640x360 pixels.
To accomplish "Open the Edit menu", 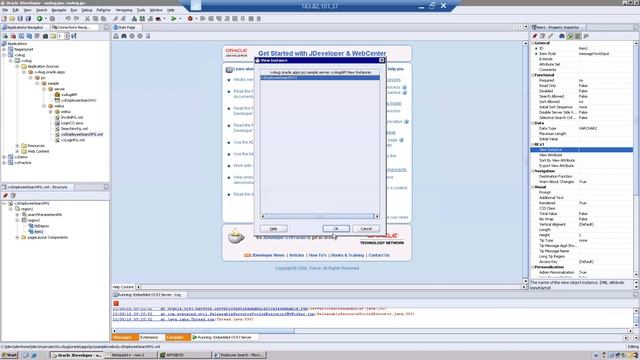I will pyautogui.click(x=16, y=10).
